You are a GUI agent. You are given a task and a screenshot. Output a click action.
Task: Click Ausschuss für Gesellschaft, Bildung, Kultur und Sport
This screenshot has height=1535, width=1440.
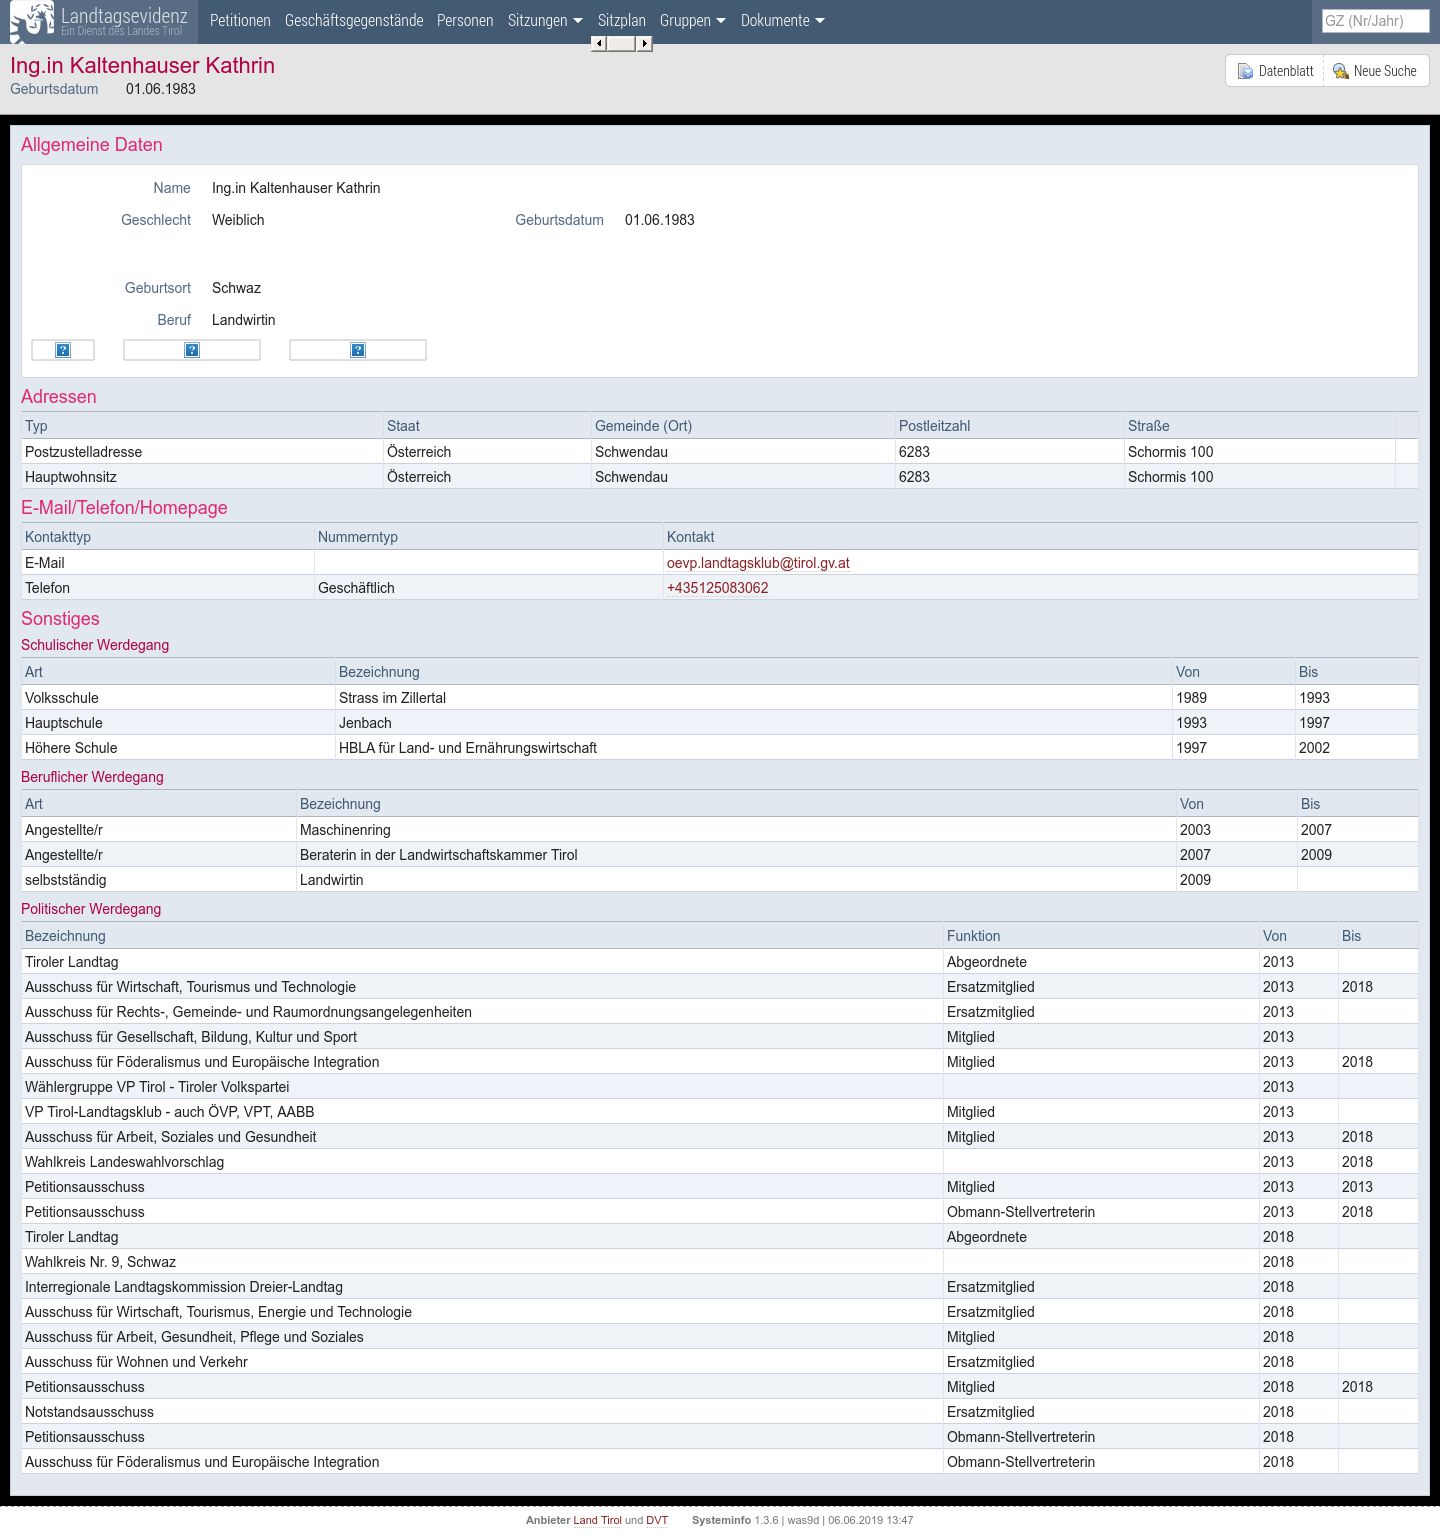[191, 1037]
